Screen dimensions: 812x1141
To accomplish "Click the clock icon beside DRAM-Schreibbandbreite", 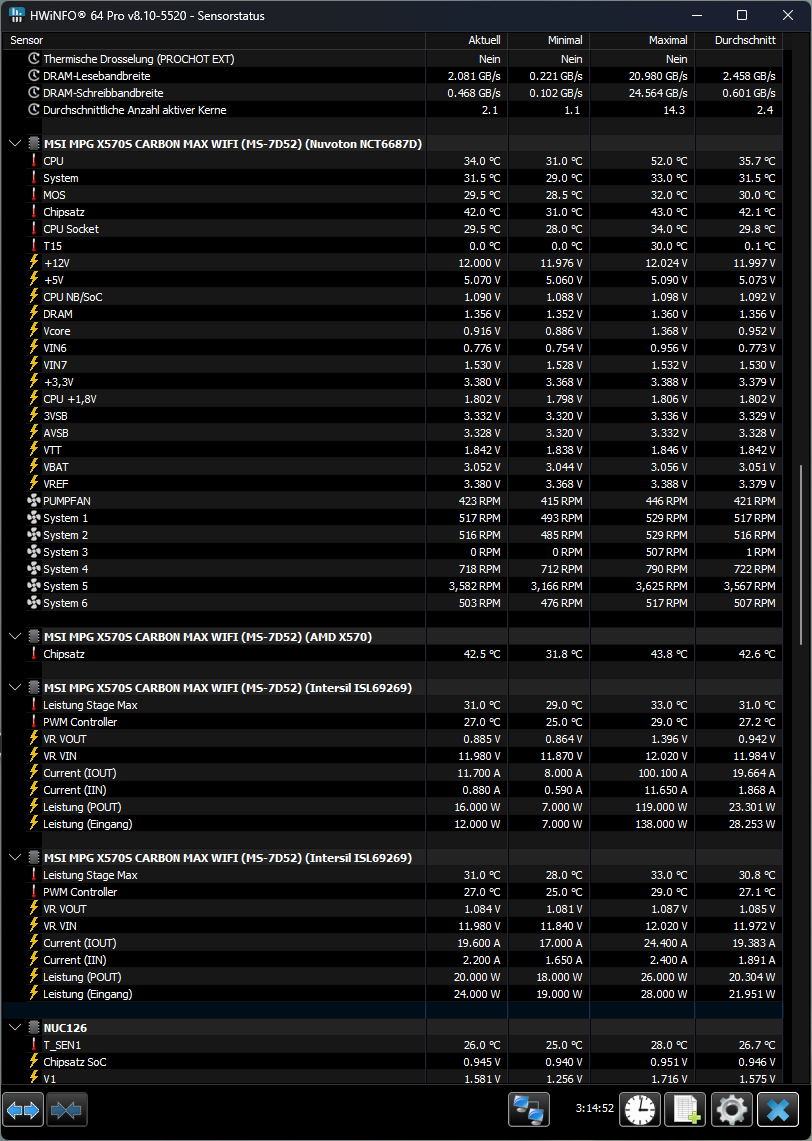I will pyautogui.click(x=33, y=93).
